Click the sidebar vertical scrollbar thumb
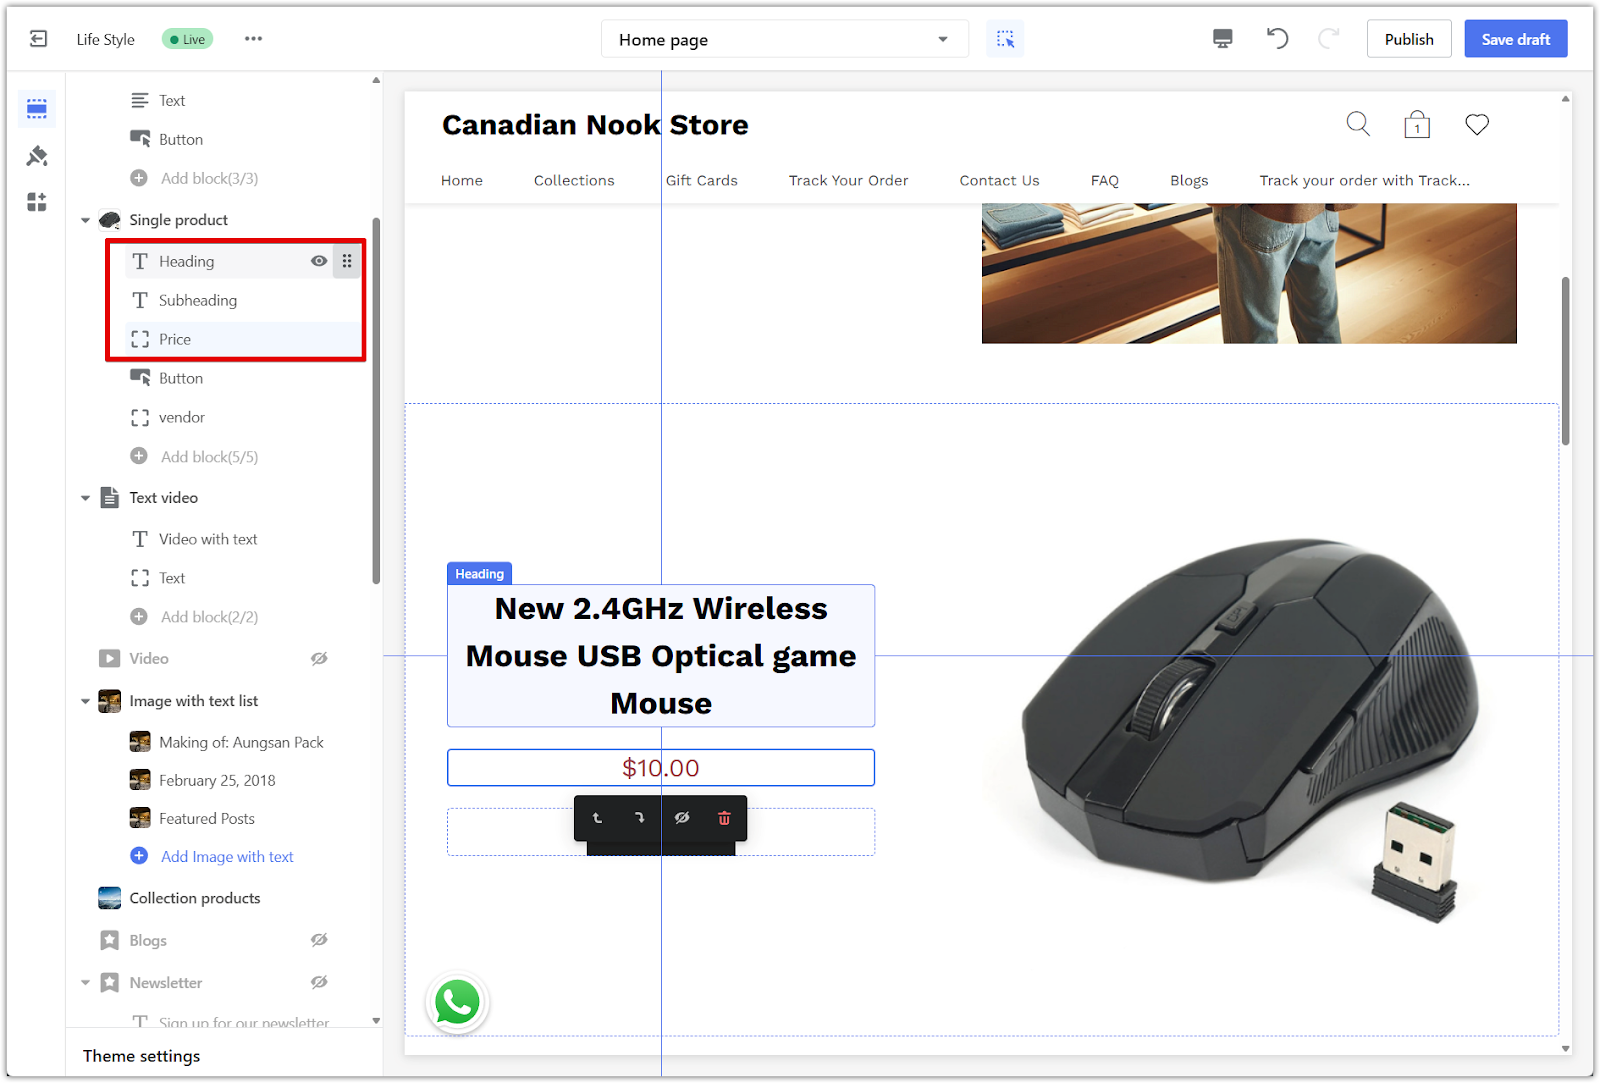The height and width of the screenshot is (1083, 1600). point(376,400)
